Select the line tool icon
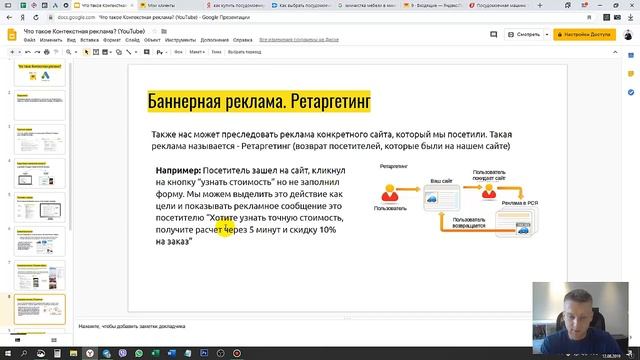 (129, 52)
